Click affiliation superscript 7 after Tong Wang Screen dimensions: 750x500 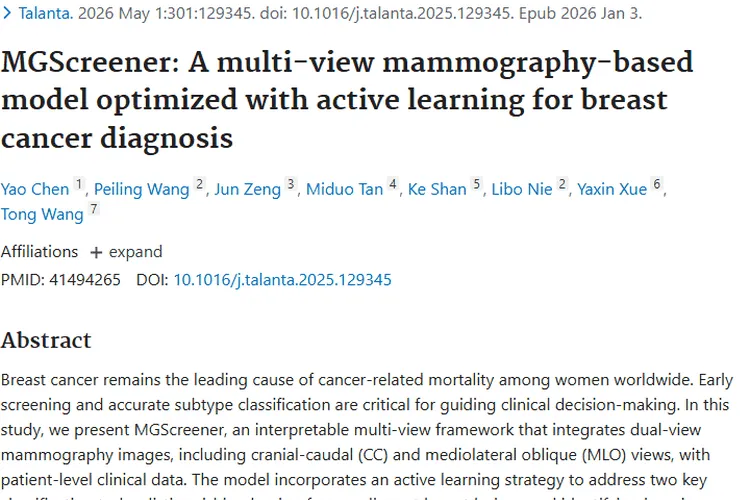[94, 210]
